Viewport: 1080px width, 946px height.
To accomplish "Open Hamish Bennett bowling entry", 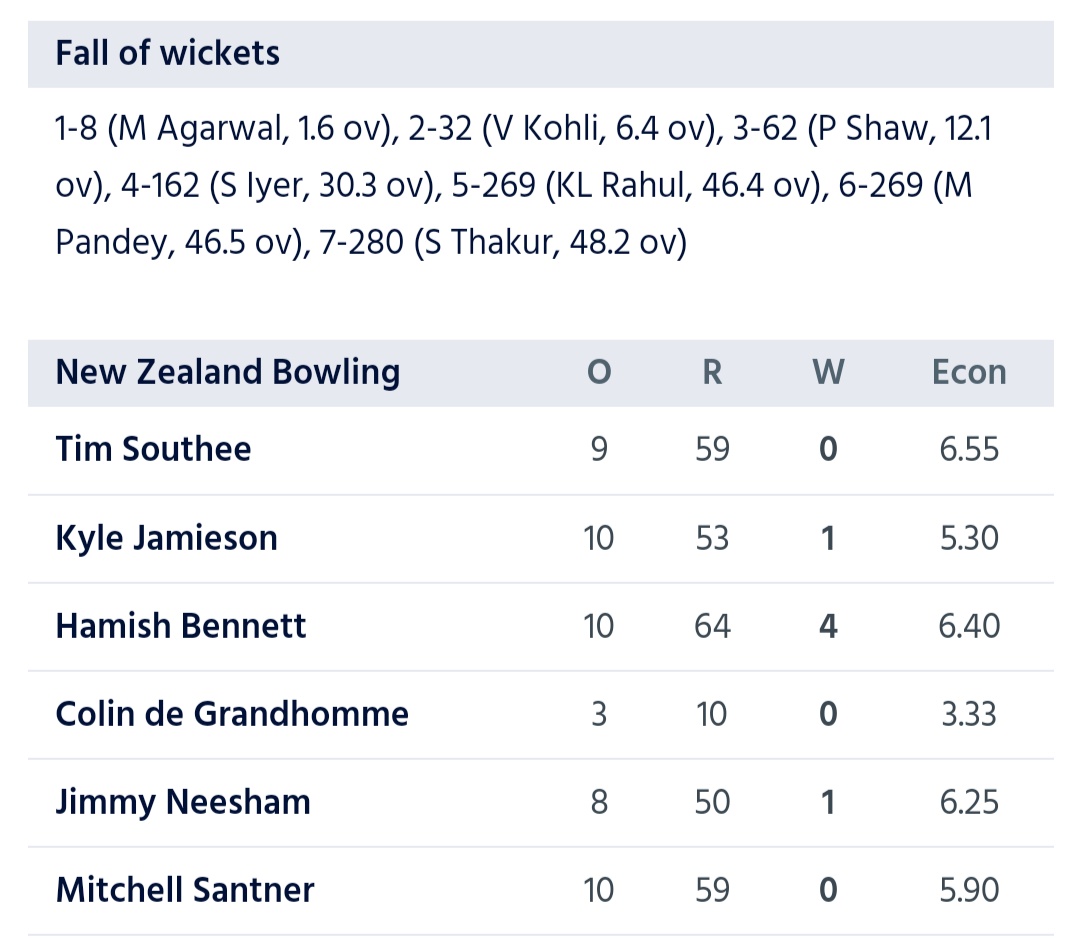I will pos(541,626).
